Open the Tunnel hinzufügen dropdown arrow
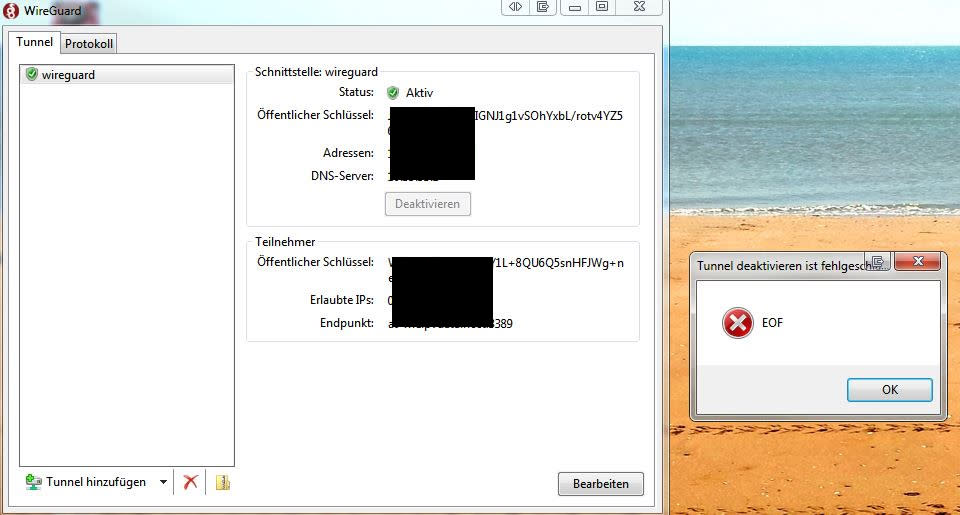This screenshot has width=960, height=515. (163, 482)
